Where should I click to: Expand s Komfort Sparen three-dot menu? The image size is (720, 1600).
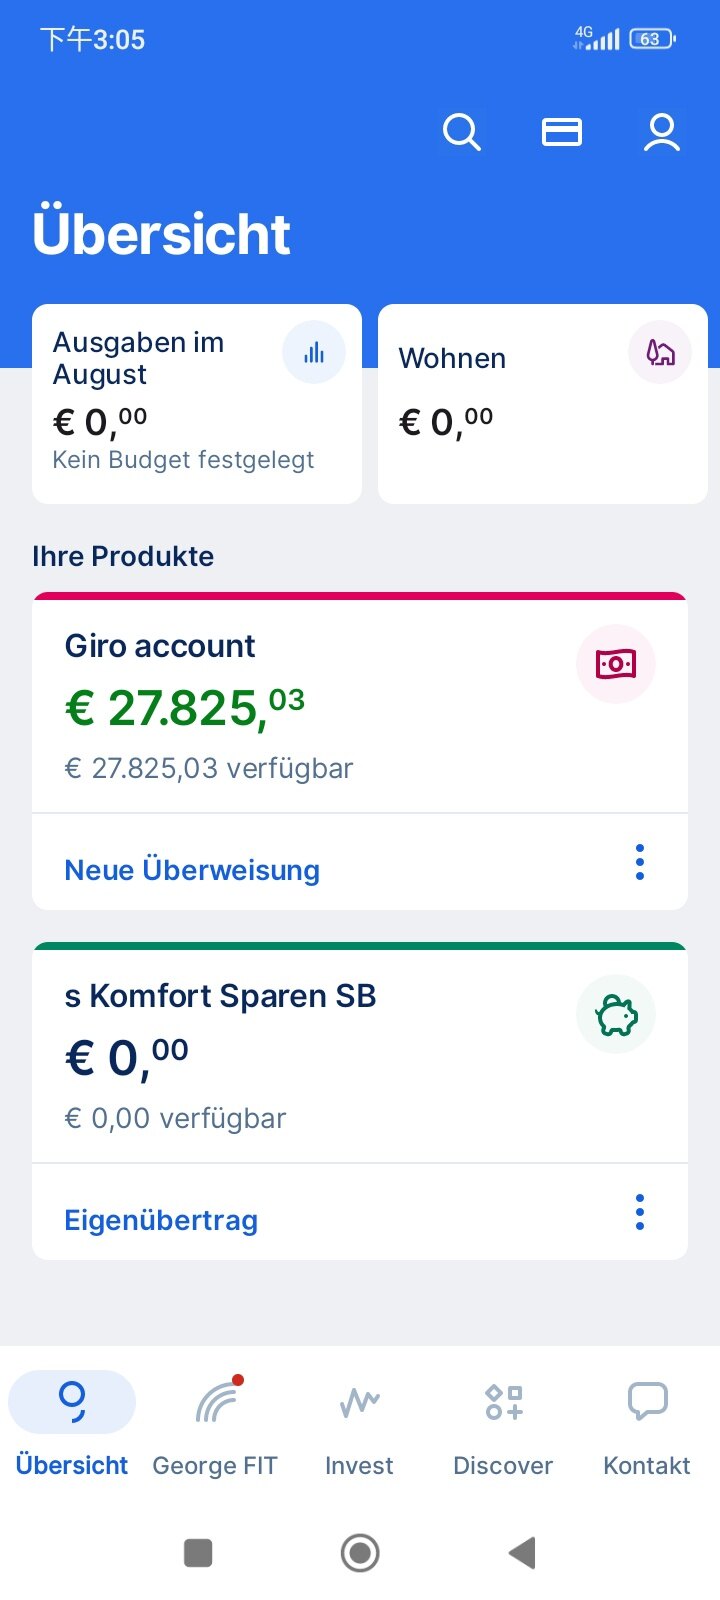coord(640,1212)
